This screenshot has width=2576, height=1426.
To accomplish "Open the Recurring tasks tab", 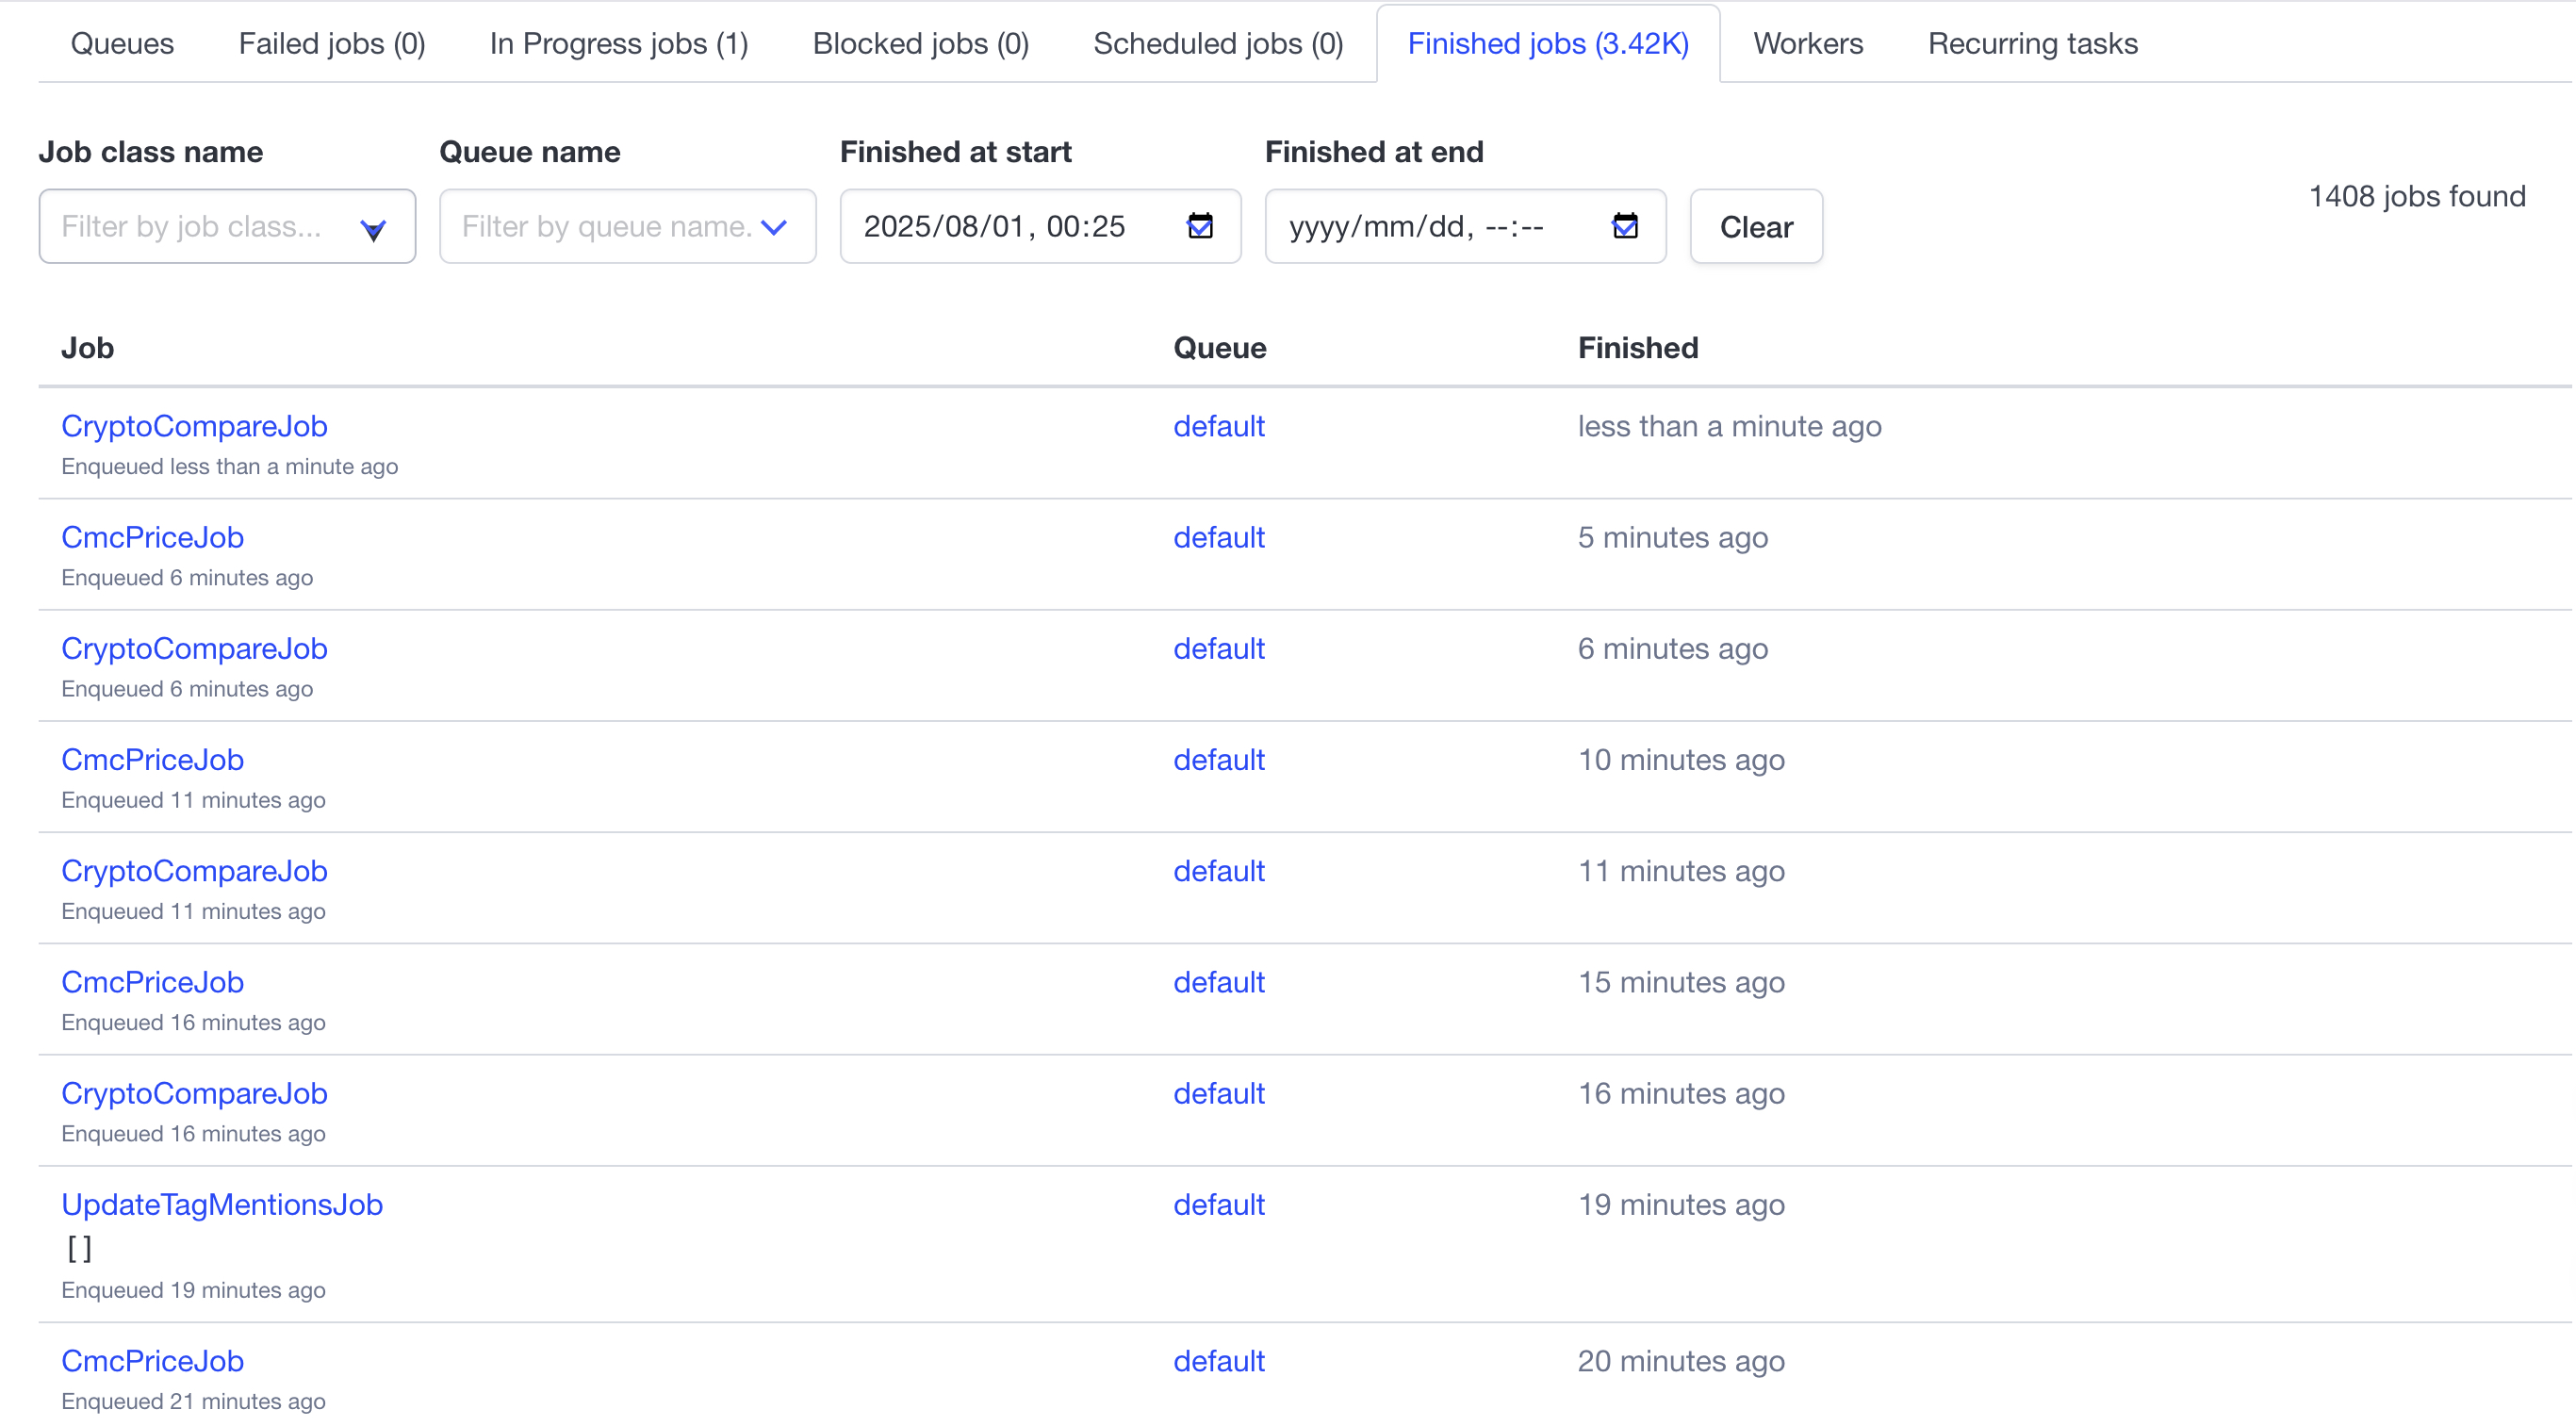I will (2032, 44).
